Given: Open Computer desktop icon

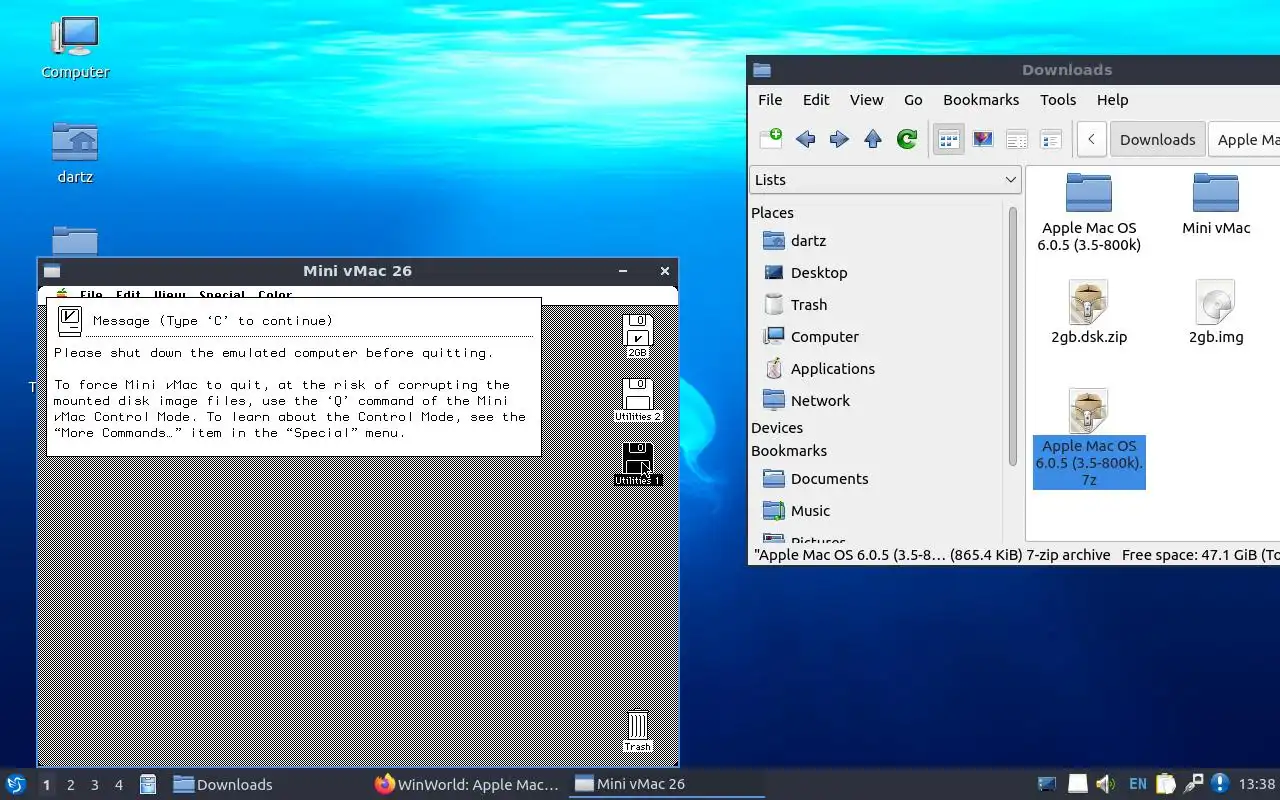Looking at the screenshot, I should coord(75,48).
